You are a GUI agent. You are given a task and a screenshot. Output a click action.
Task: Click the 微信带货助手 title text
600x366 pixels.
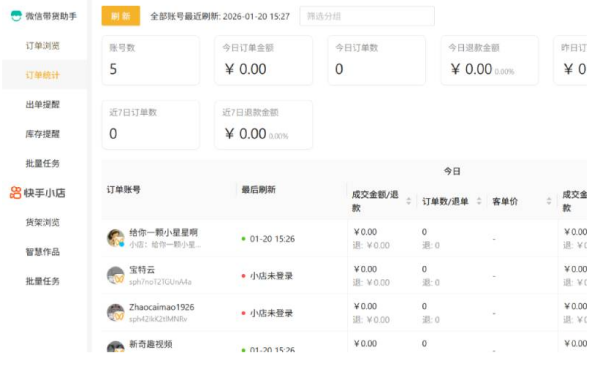click(51, 16)
